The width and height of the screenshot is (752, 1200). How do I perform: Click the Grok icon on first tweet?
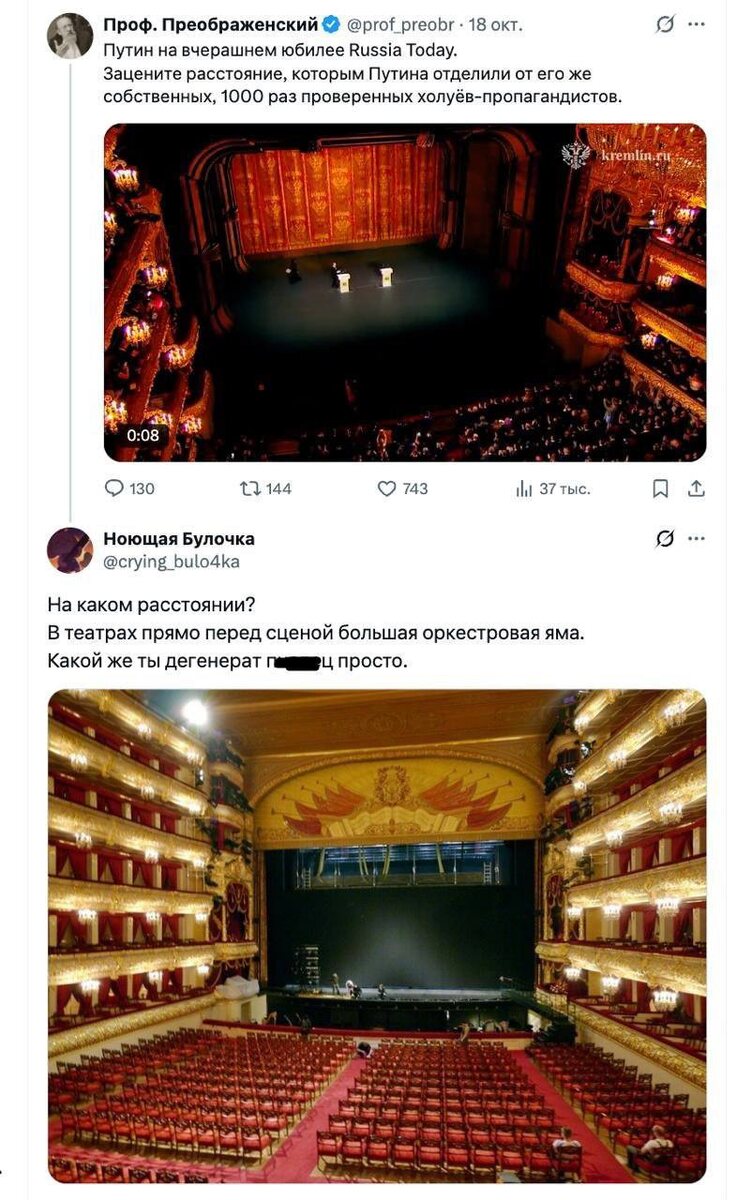click(x=664, y=25)
